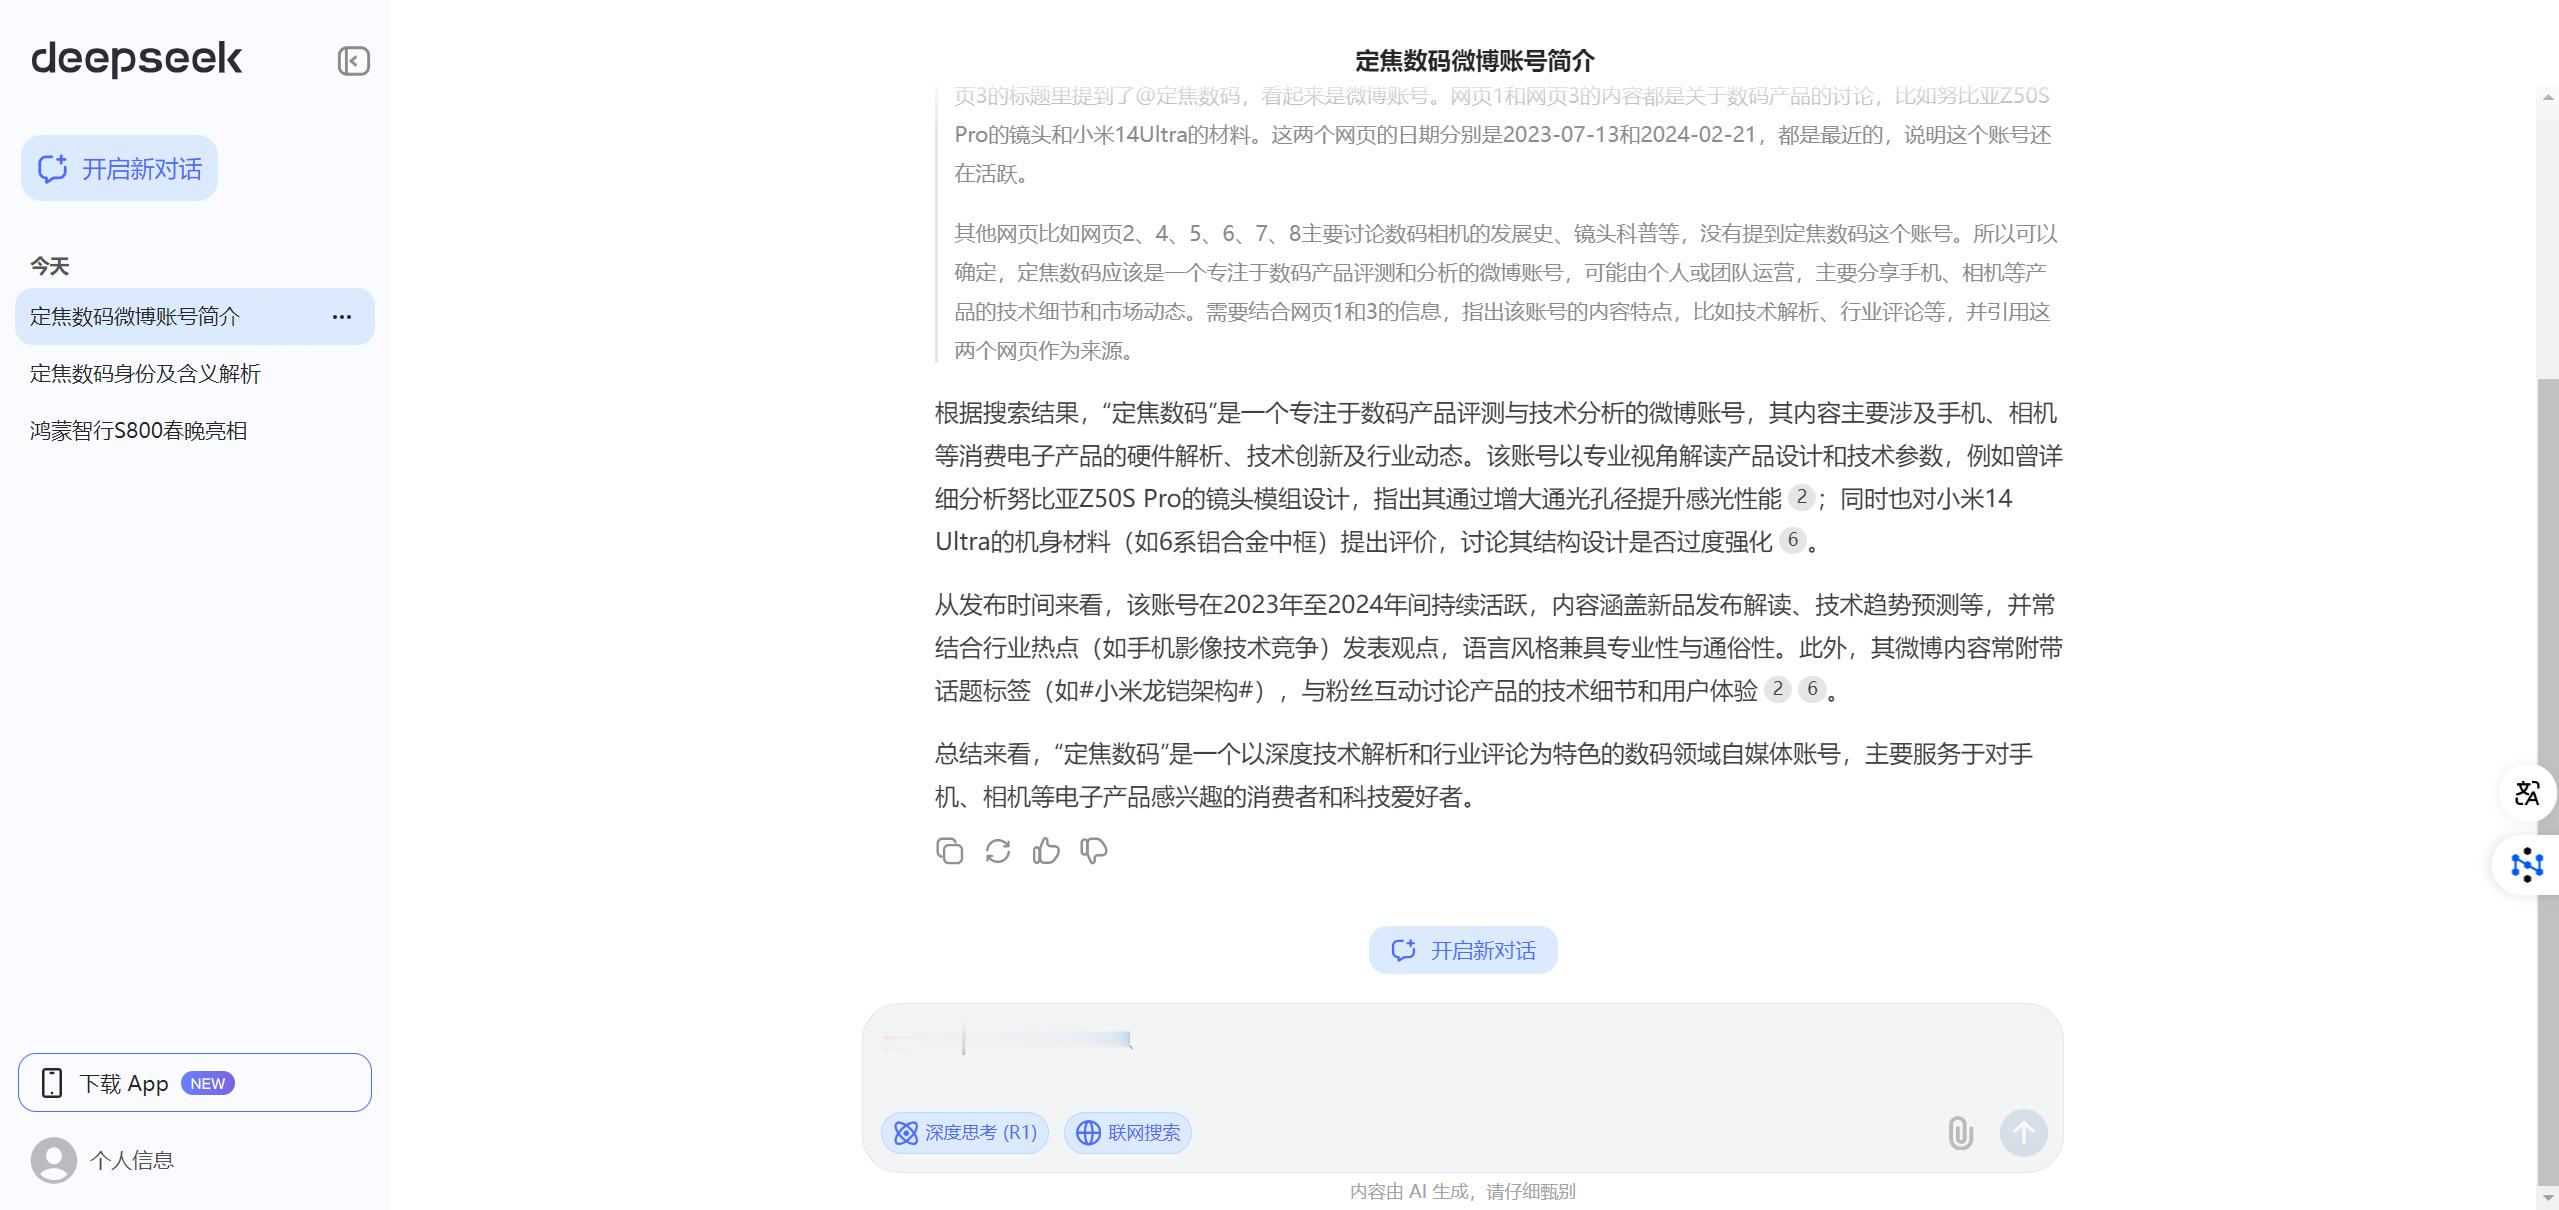Give the response a thumbs up
The image size is (2559, 1210).
coord(1046,851)
